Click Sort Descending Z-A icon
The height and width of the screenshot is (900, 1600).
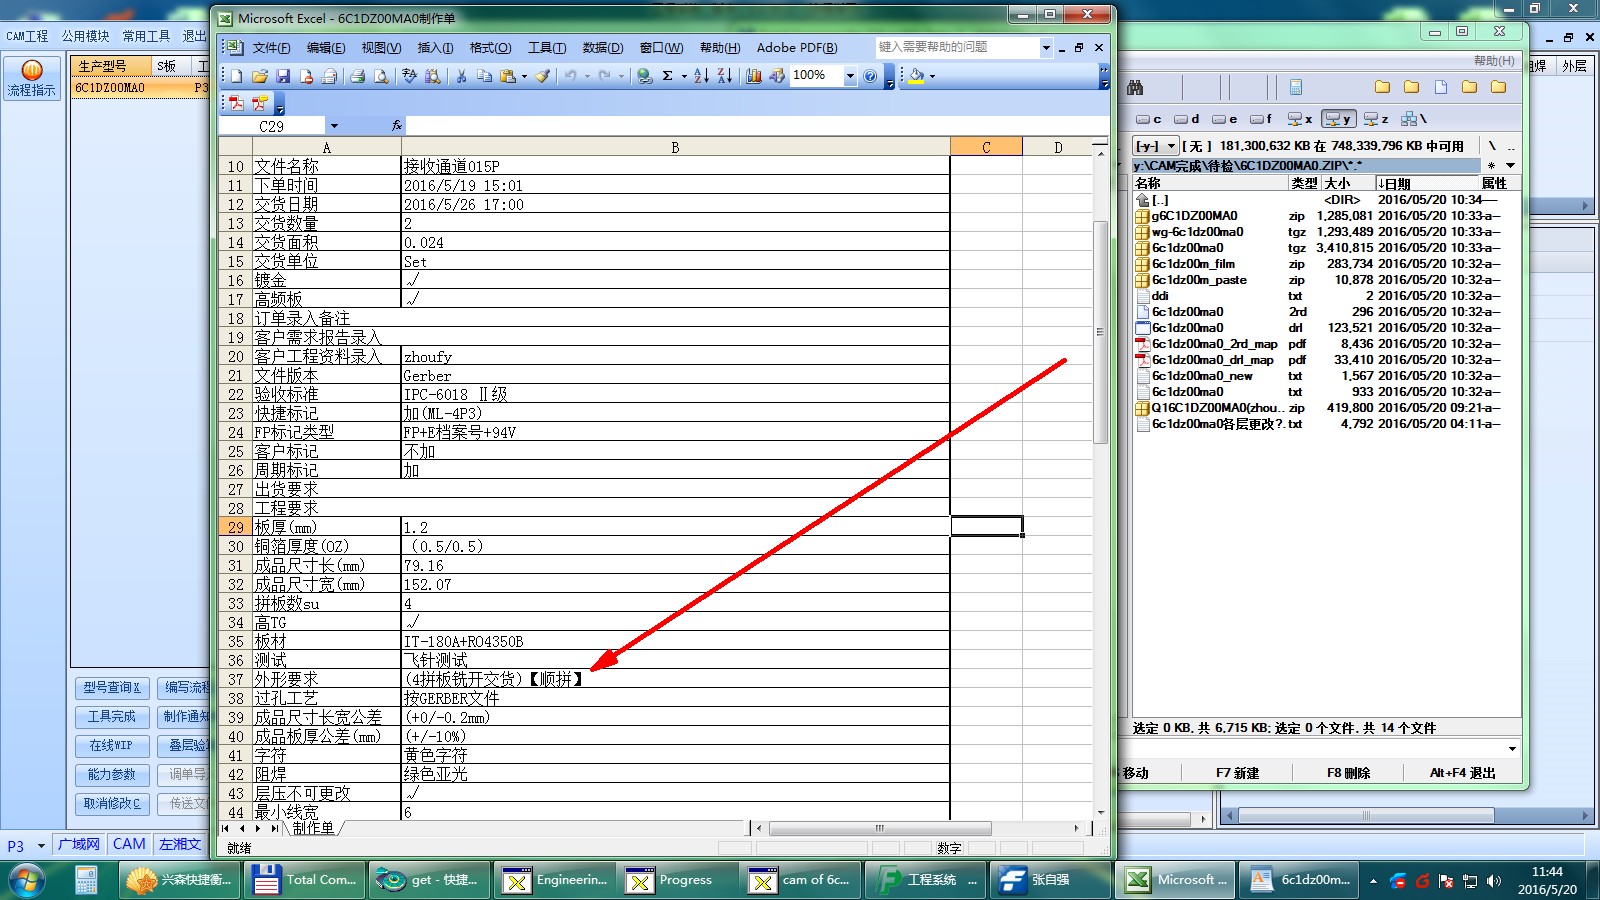[725, 76]
